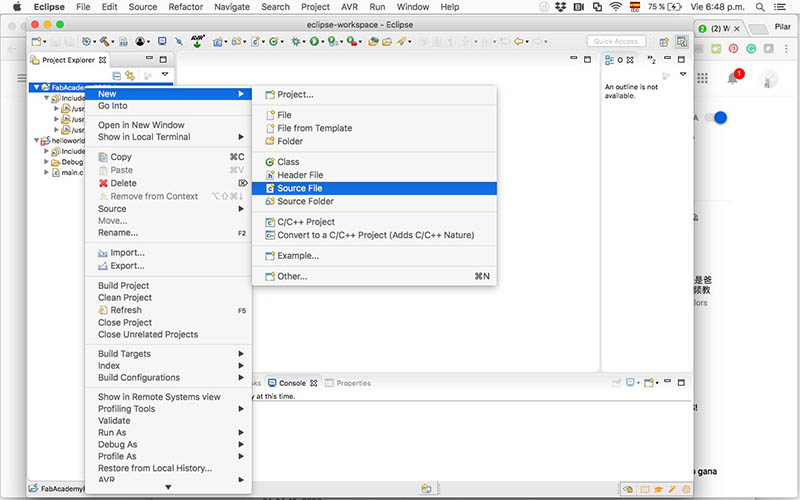
Task: Open Build Configurations submenu
Action: pyautogui.click(x=168, y=378)
